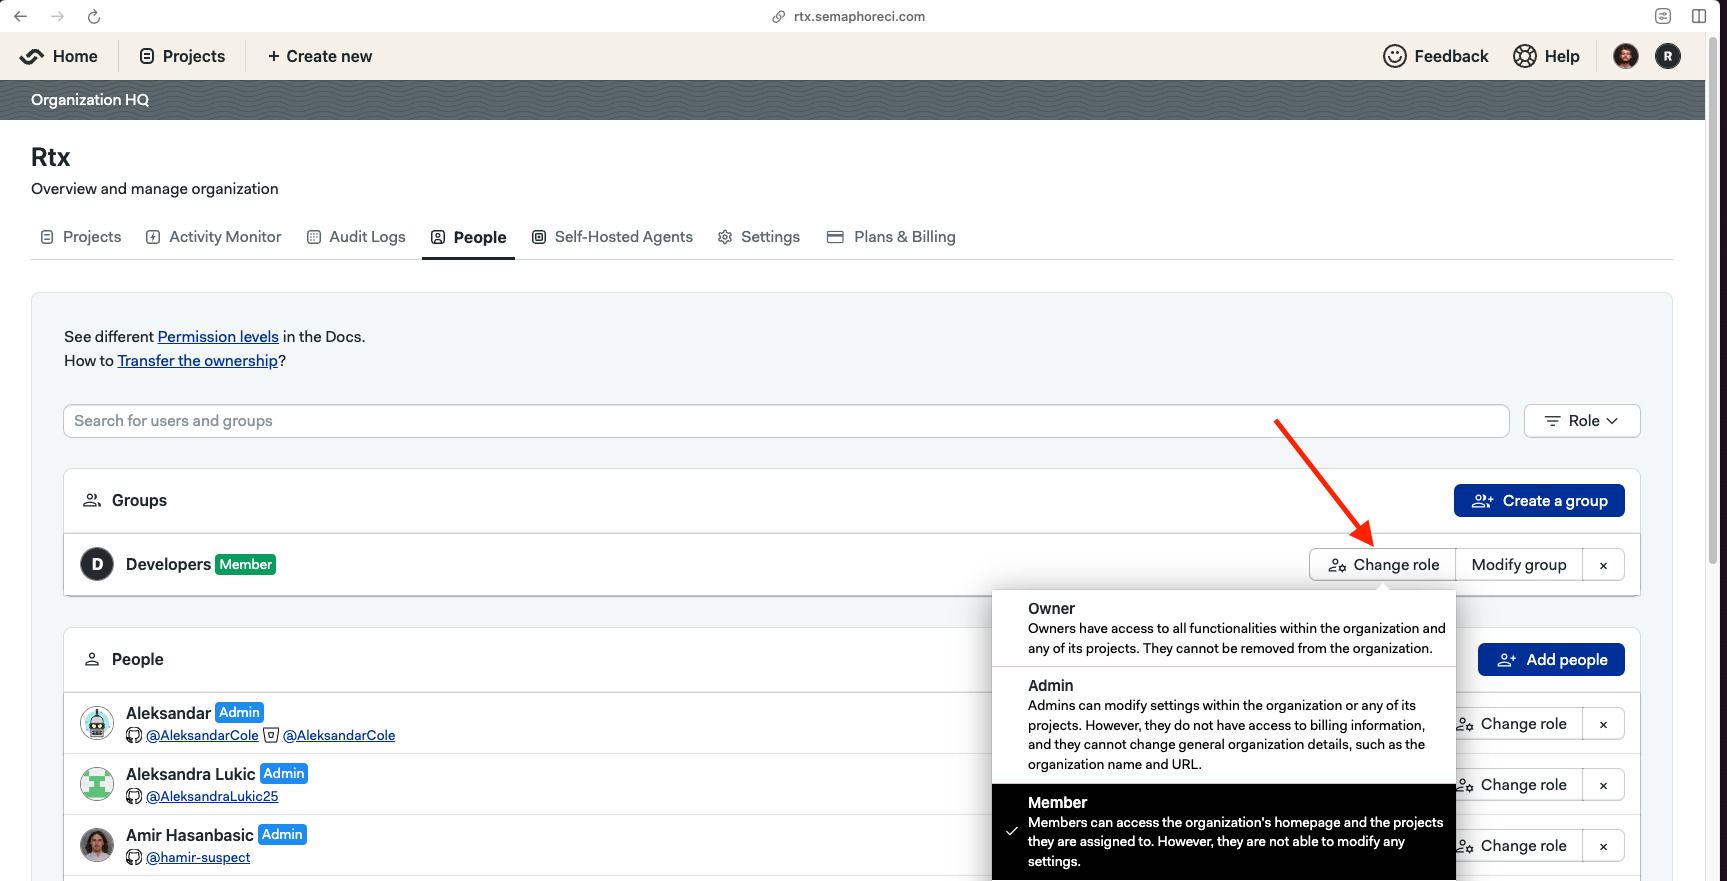Click the browser split view icon
Viewport: 1727px width, 881px height.
pos(1699,16)
